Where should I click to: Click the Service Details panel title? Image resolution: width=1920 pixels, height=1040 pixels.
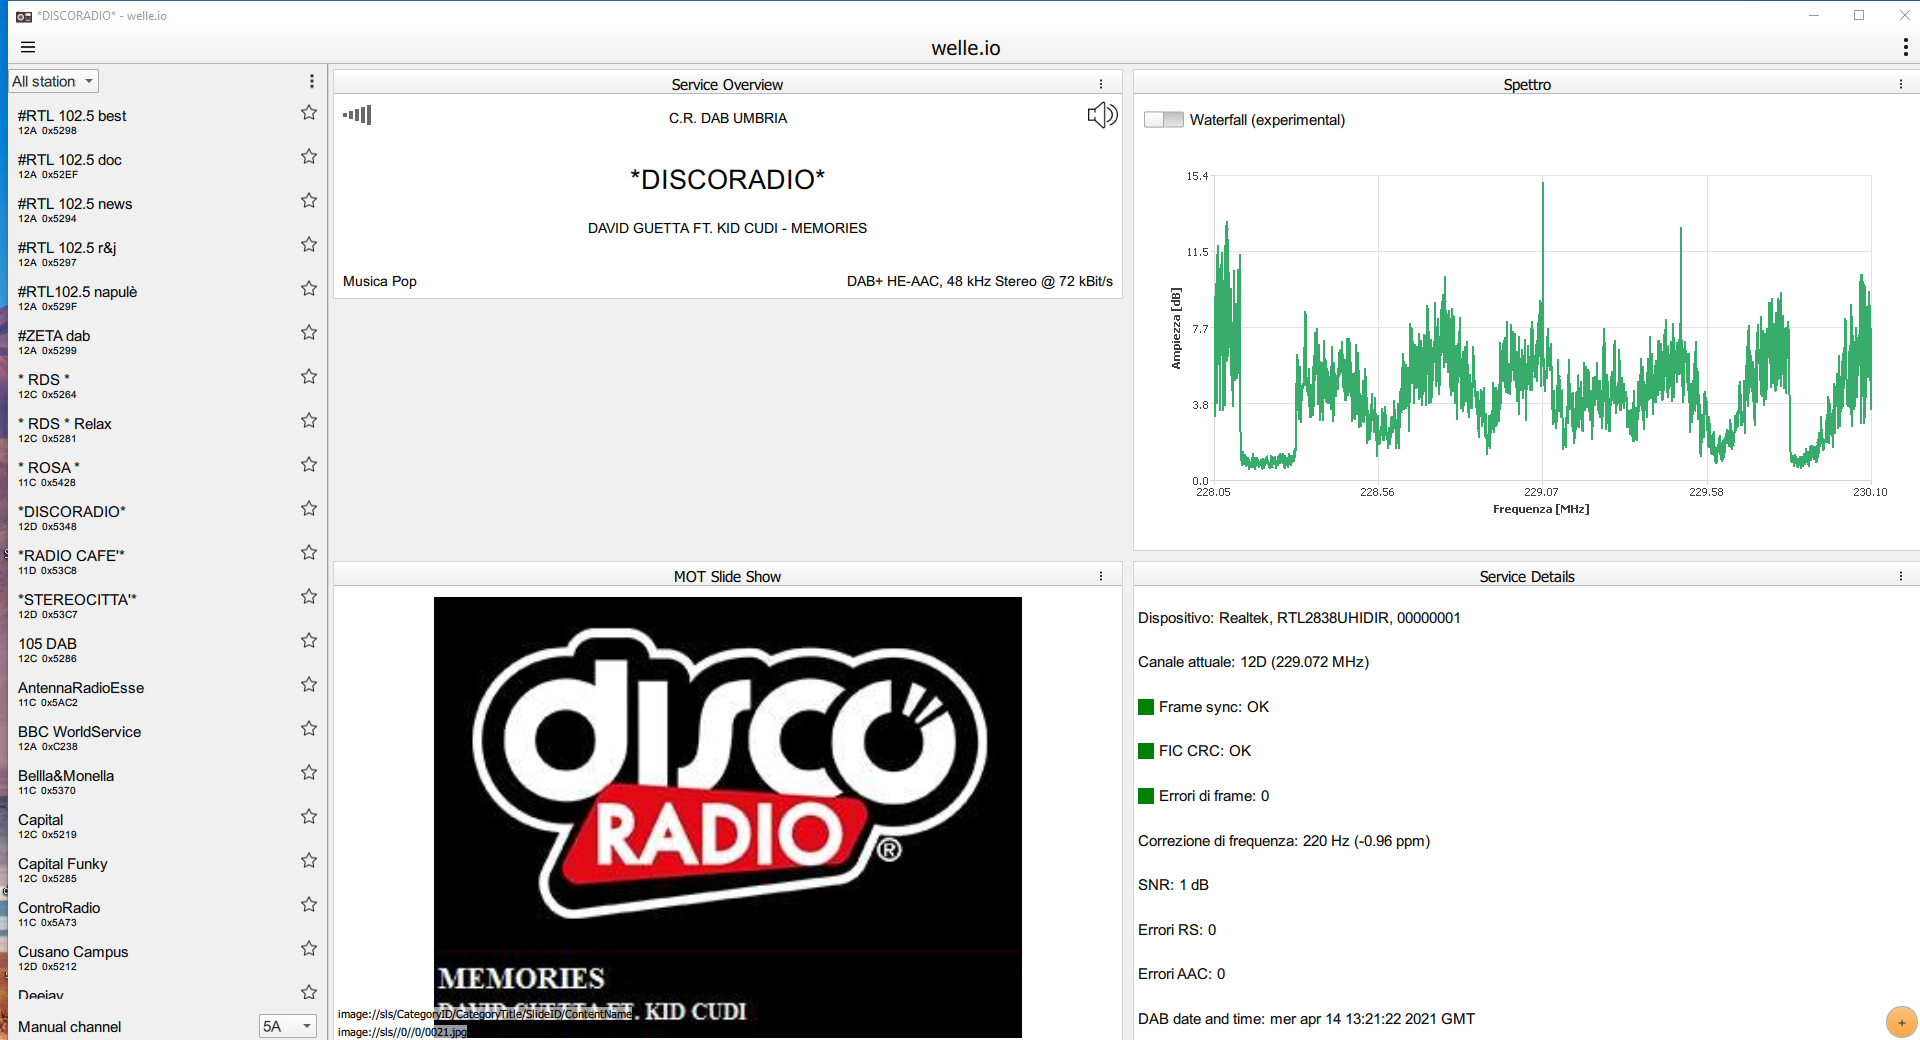pos(1527,576)
